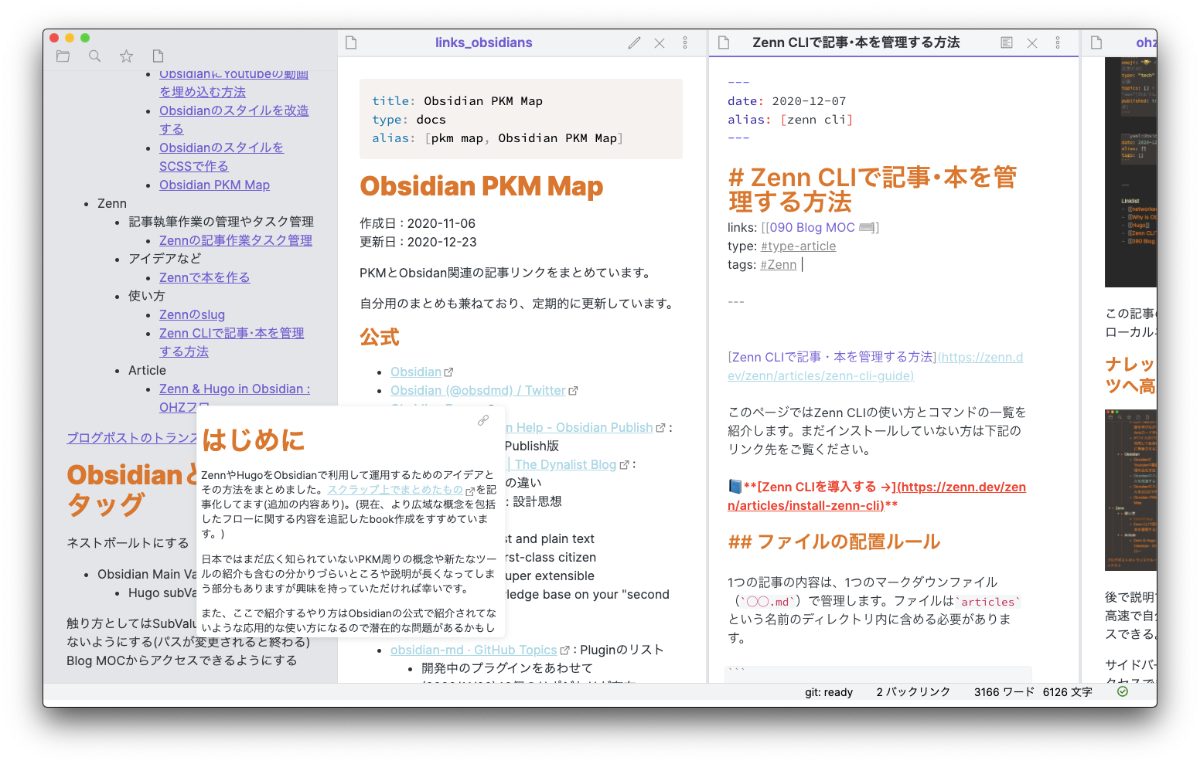Click 作成日：2020-11-06 text
Viewport: 1200px width, 764px height.
coord(418,223)
